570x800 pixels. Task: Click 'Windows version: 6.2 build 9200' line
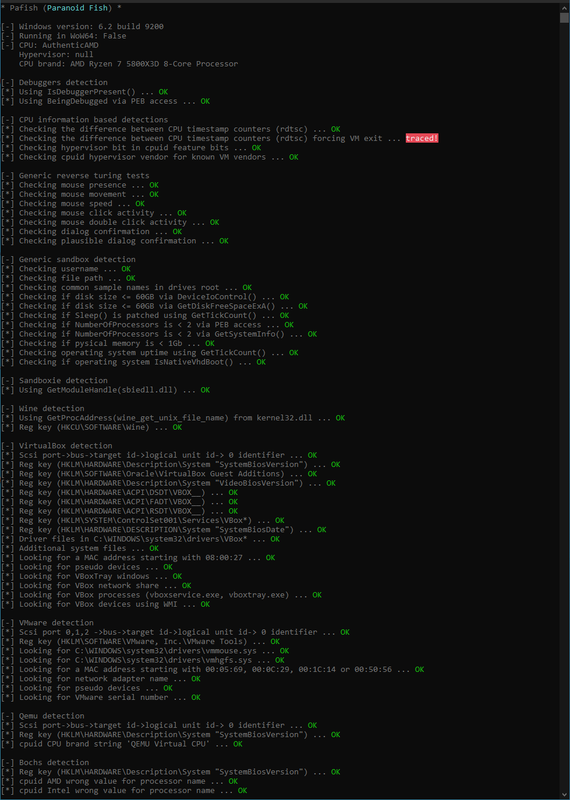(x=82, y=27)
